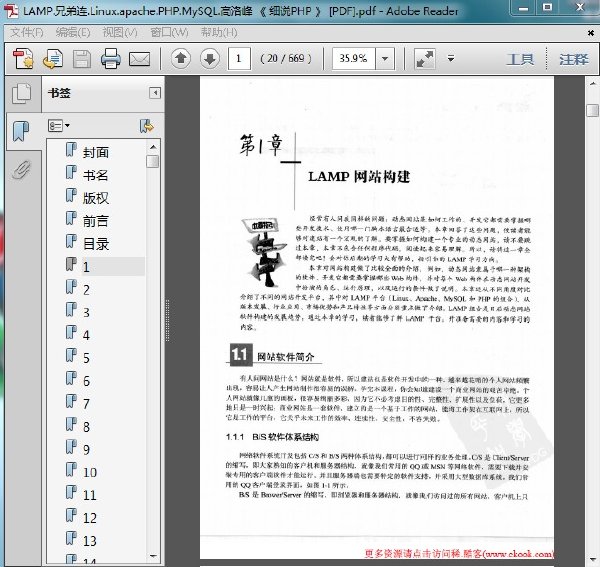Click the bookmark icon beside 5

click(x=71, y=355)
